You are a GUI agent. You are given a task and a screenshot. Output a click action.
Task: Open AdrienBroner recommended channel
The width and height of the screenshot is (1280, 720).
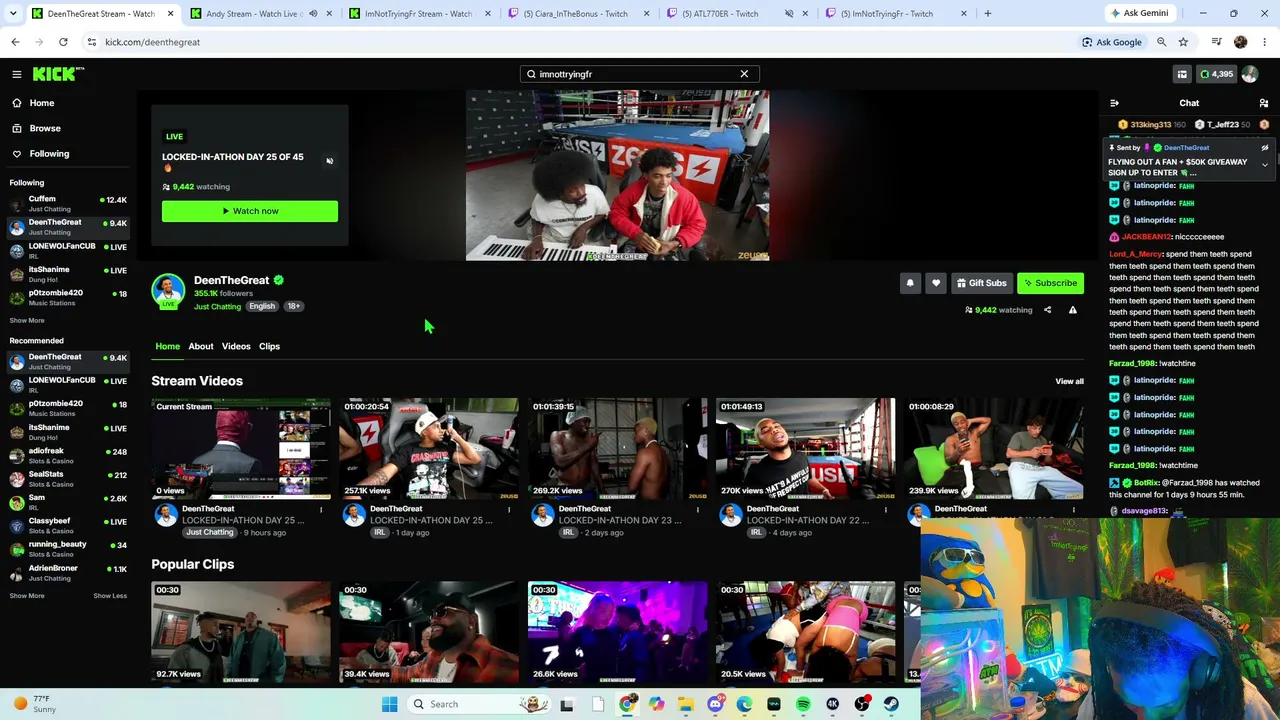(68, 573)
